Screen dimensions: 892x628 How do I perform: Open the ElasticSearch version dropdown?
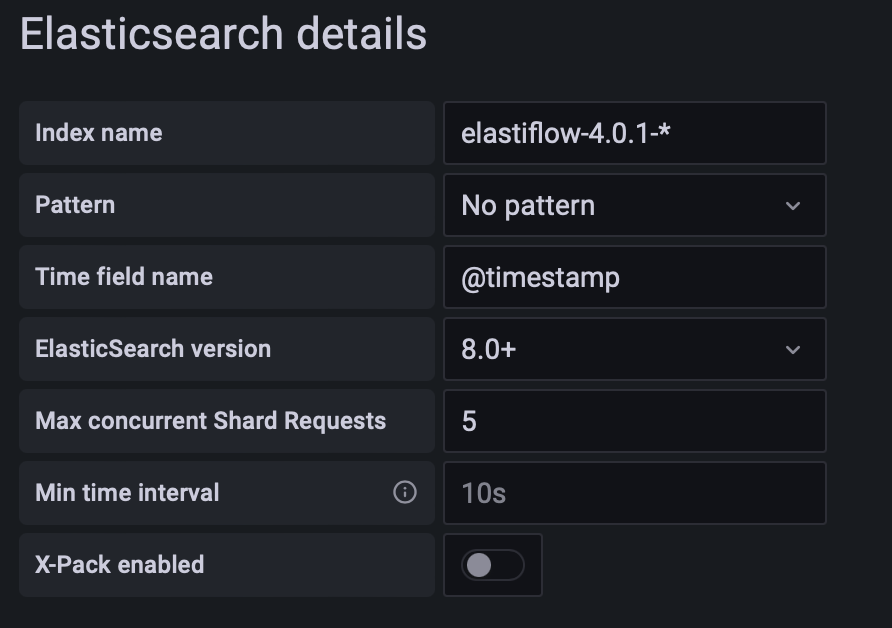[634, 349]
